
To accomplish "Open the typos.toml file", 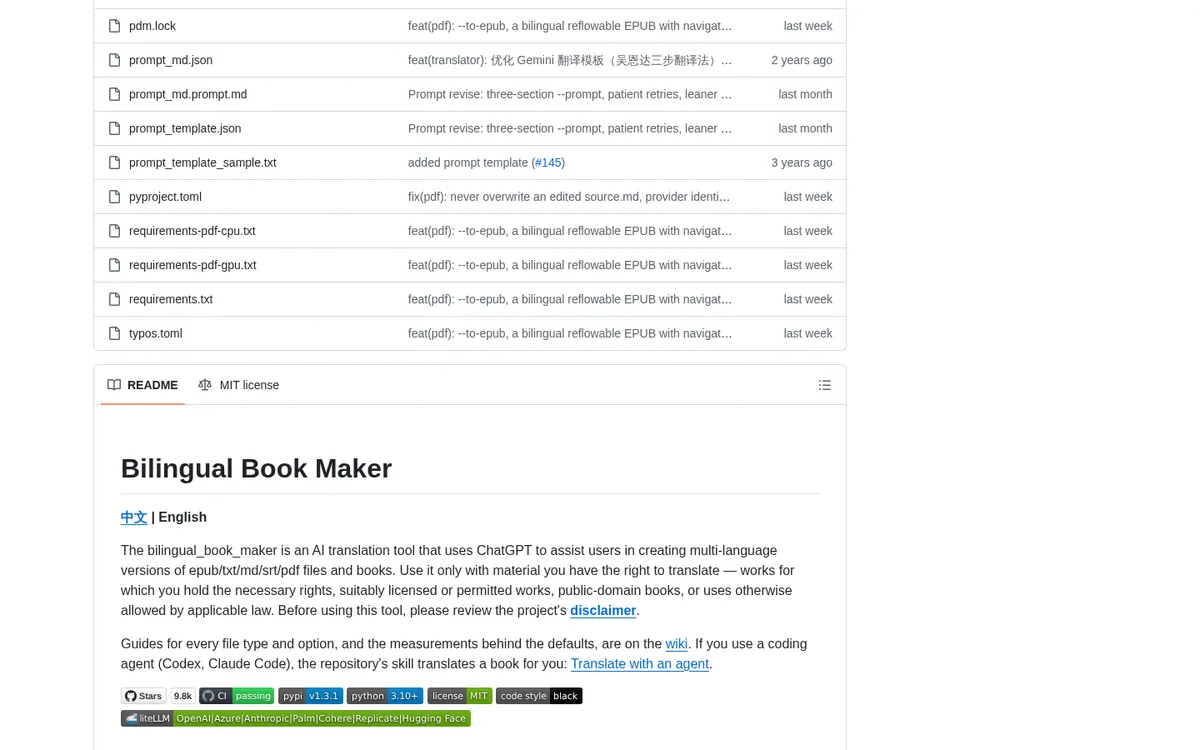I will click(x=156, y=333).
